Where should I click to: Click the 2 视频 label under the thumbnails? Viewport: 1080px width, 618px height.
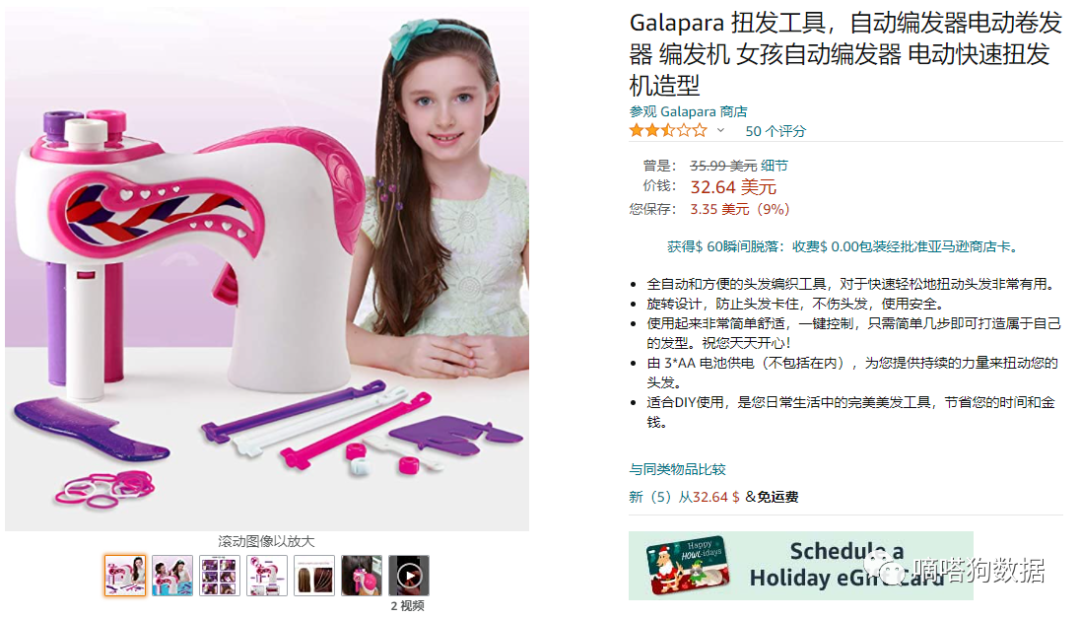point(408,606)
